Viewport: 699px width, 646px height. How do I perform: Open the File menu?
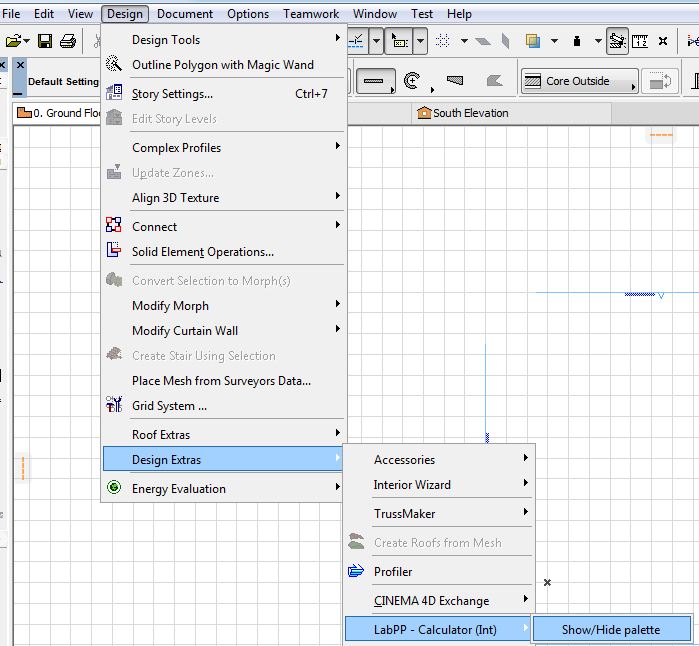(x=11, y=14)
